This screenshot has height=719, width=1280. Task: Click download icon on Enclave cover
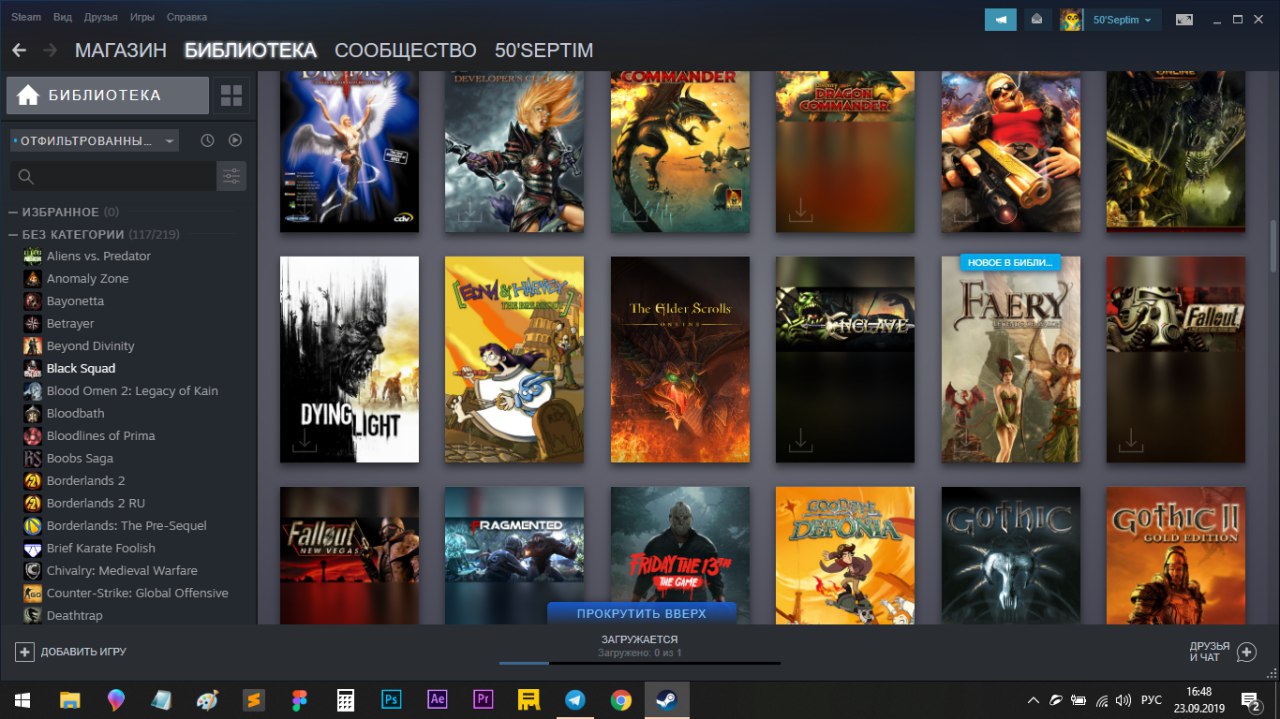click(x=800, y=440)
